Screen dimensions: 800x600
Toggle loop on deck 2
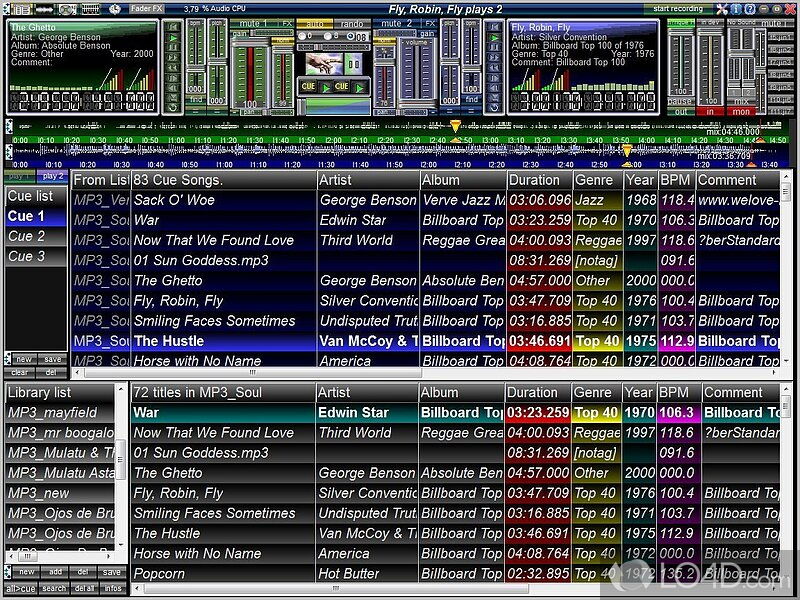[x=494, y=108]
